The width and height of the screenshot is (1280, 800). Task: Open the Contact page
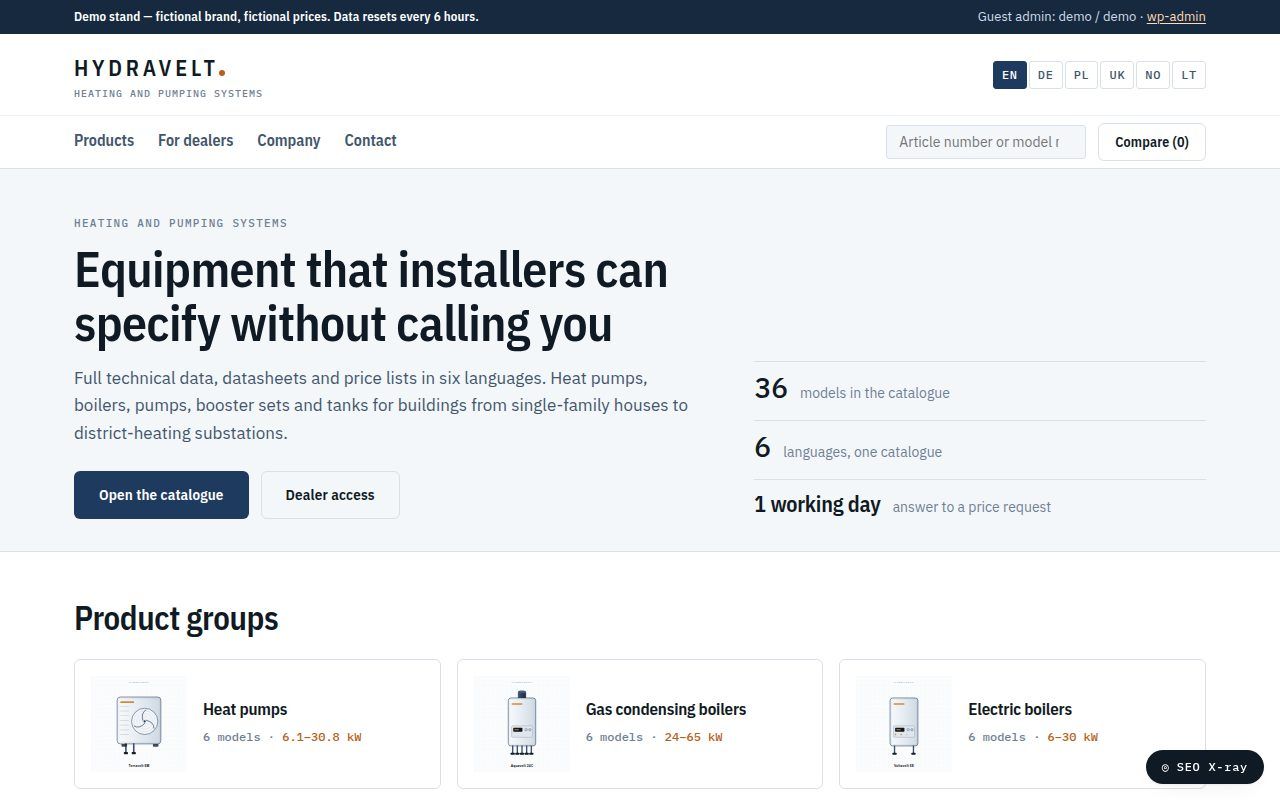click(x=371, y=141)
